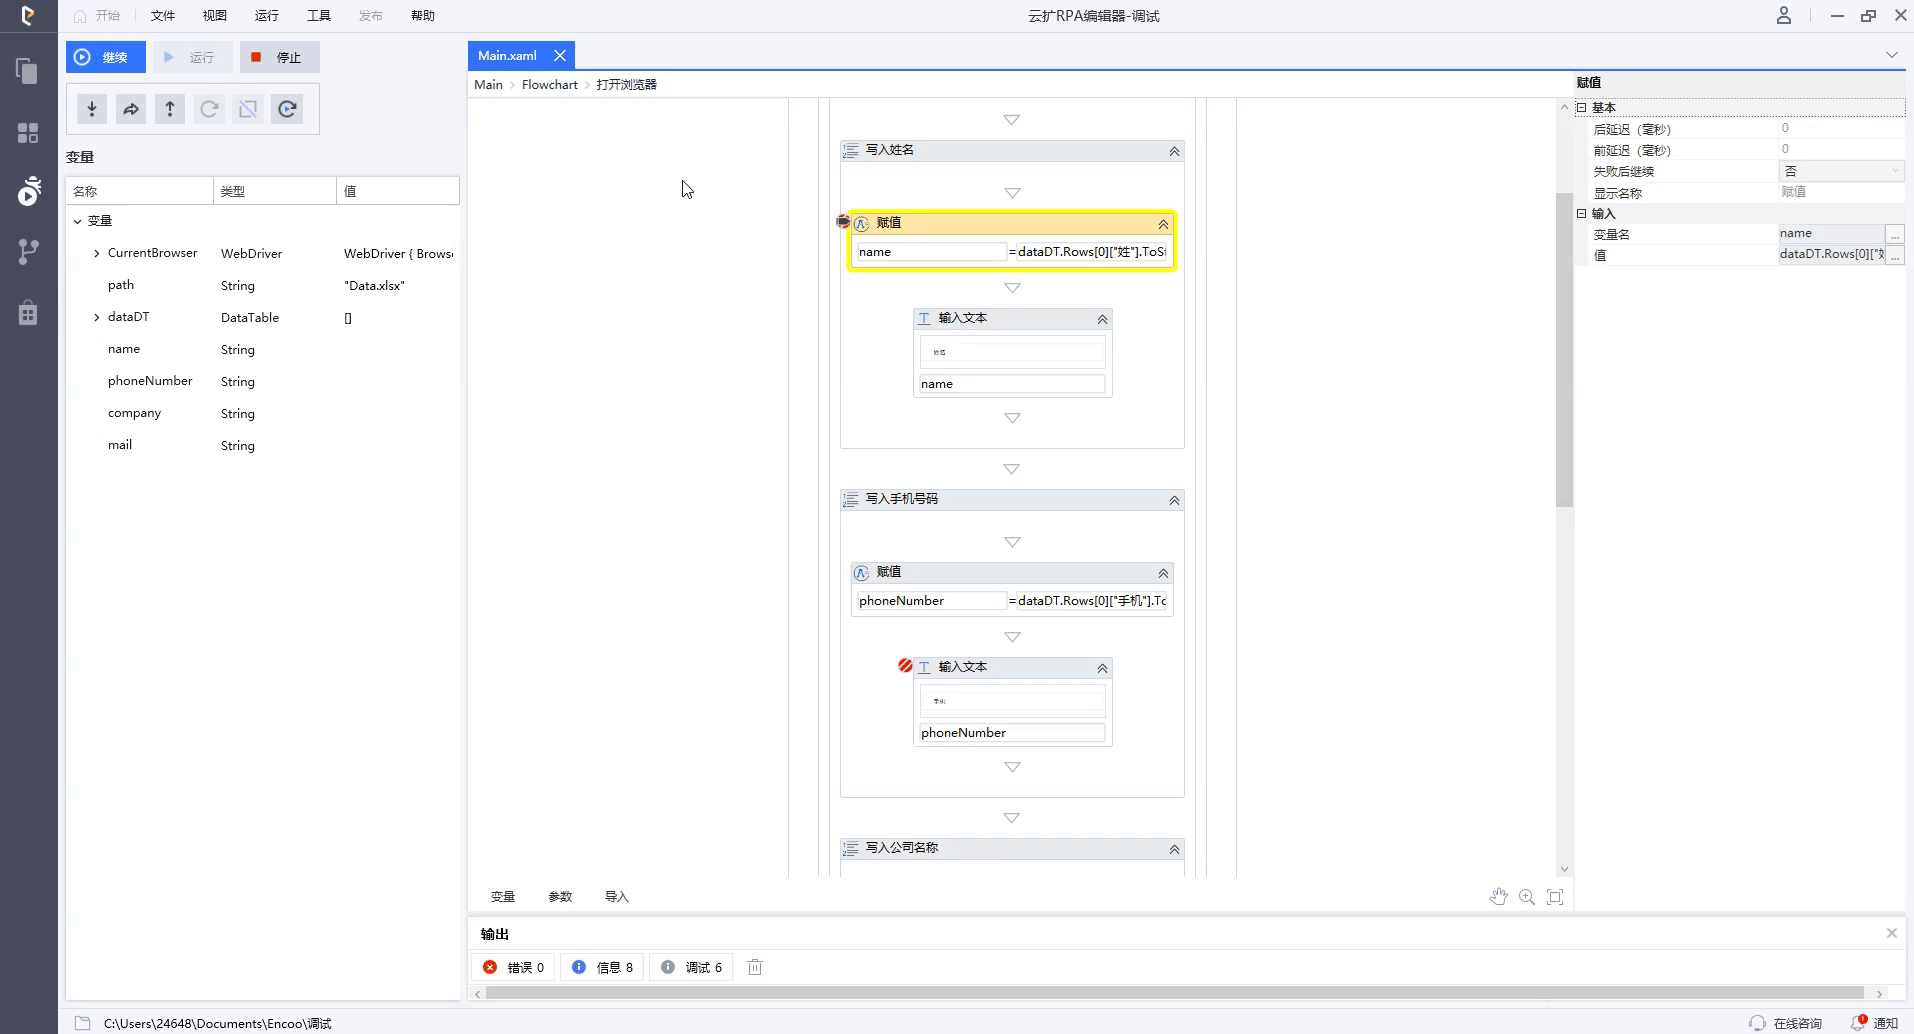Toggle the 调试 6 debug filter

click(692, 967)
